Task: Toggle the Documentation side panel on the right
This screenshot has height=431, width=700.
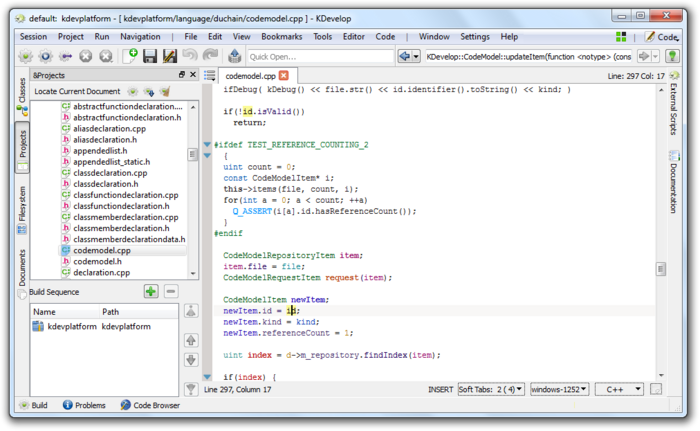Action: tap(673, 188)
